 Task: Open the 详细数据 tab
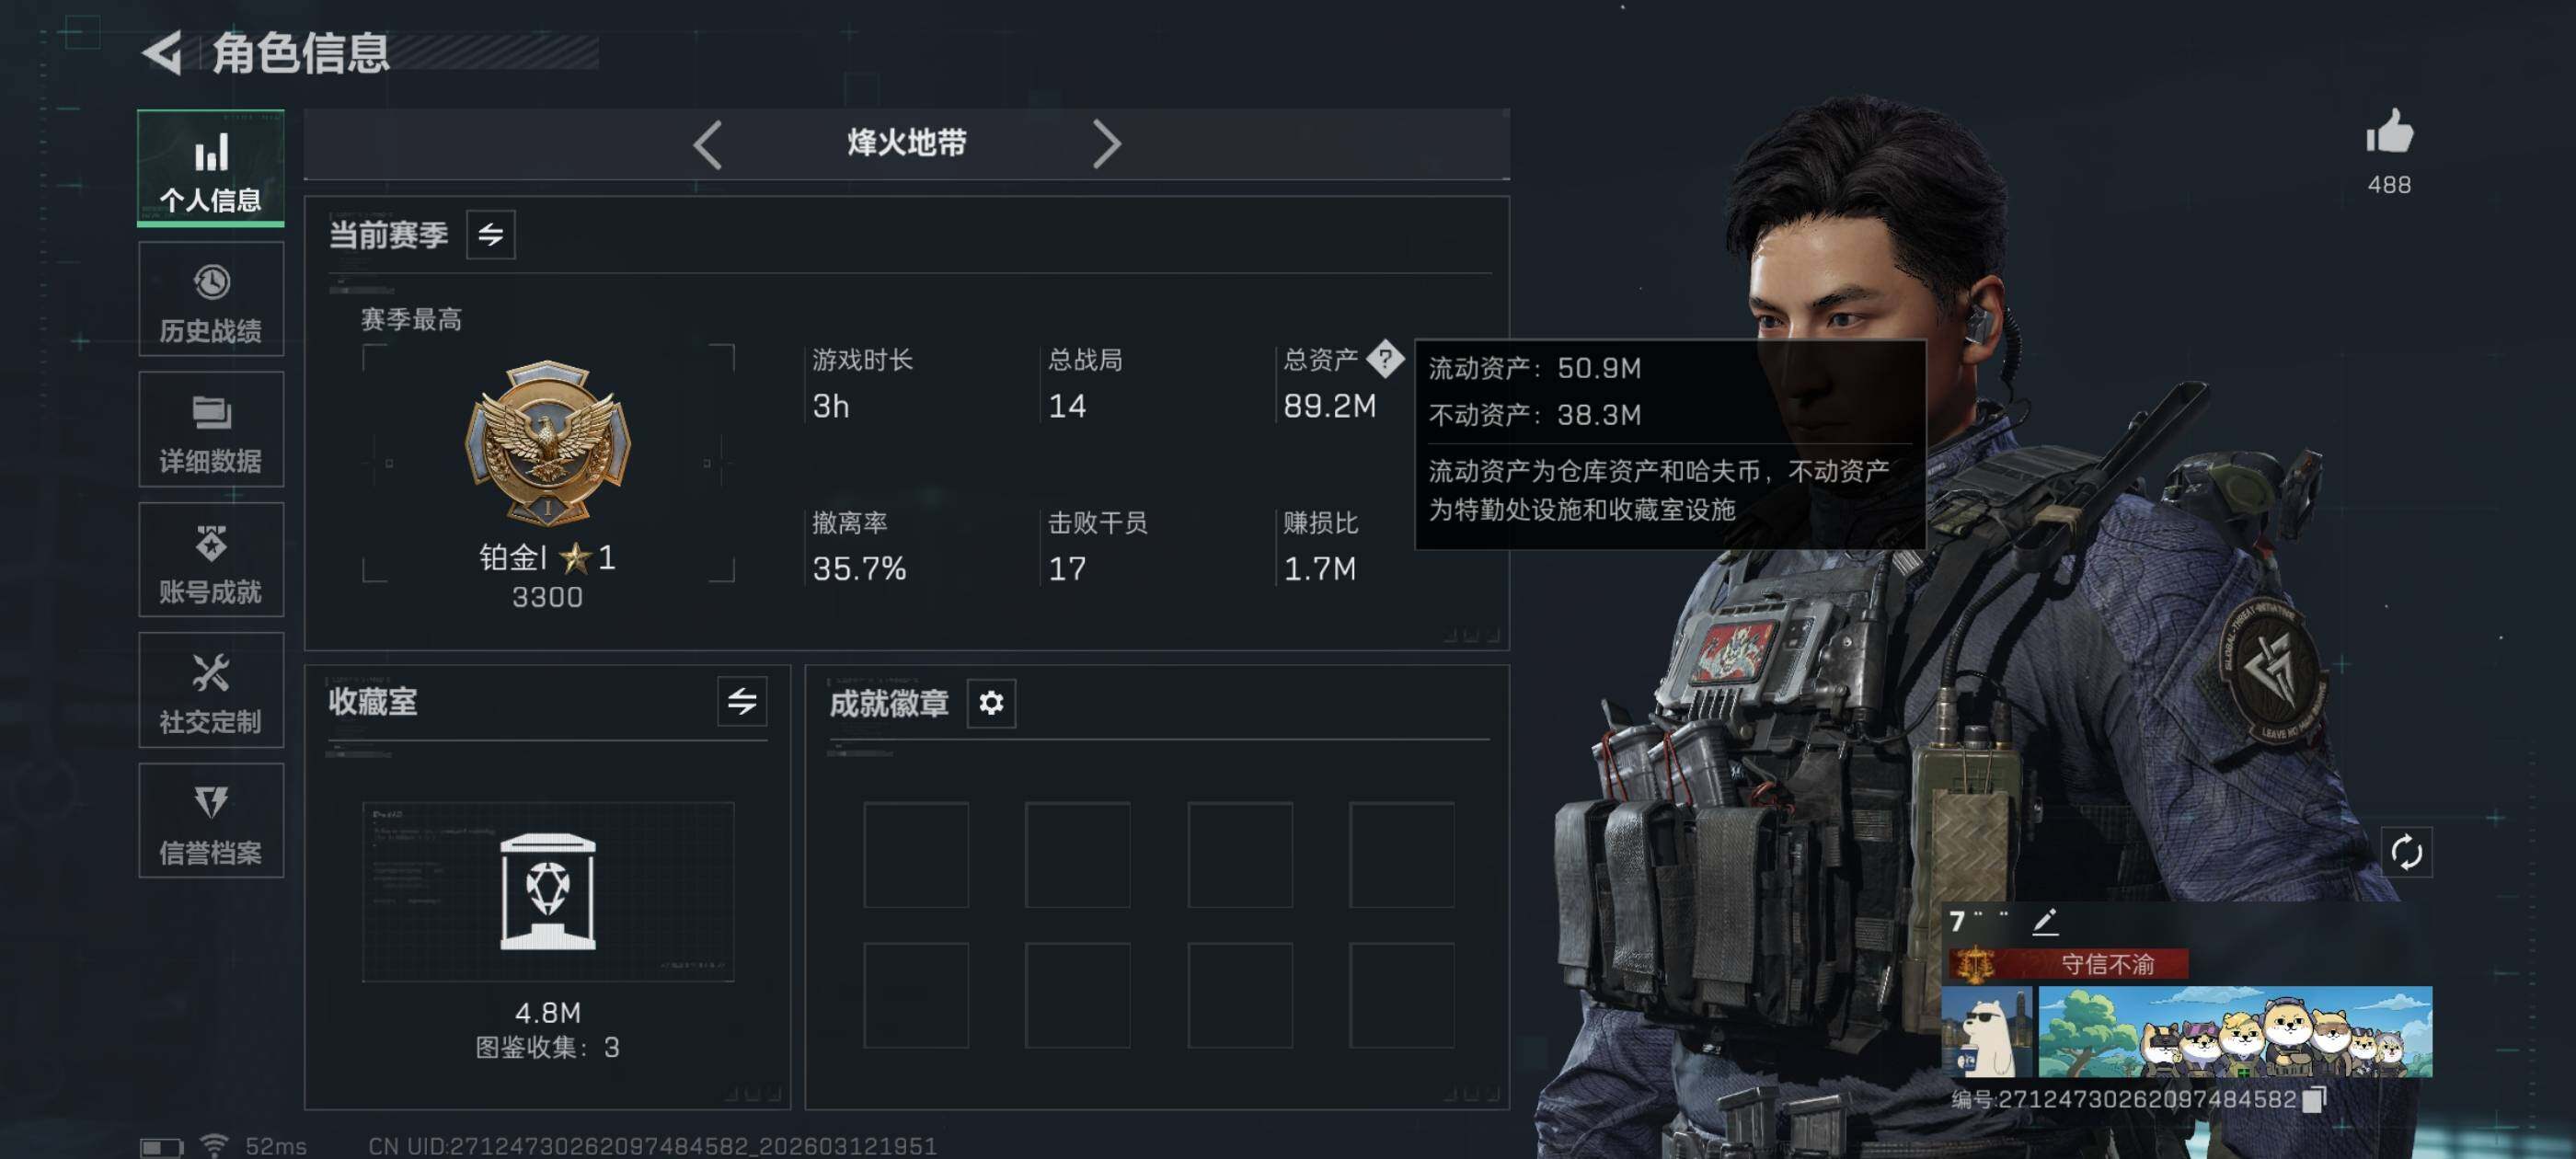211,430
